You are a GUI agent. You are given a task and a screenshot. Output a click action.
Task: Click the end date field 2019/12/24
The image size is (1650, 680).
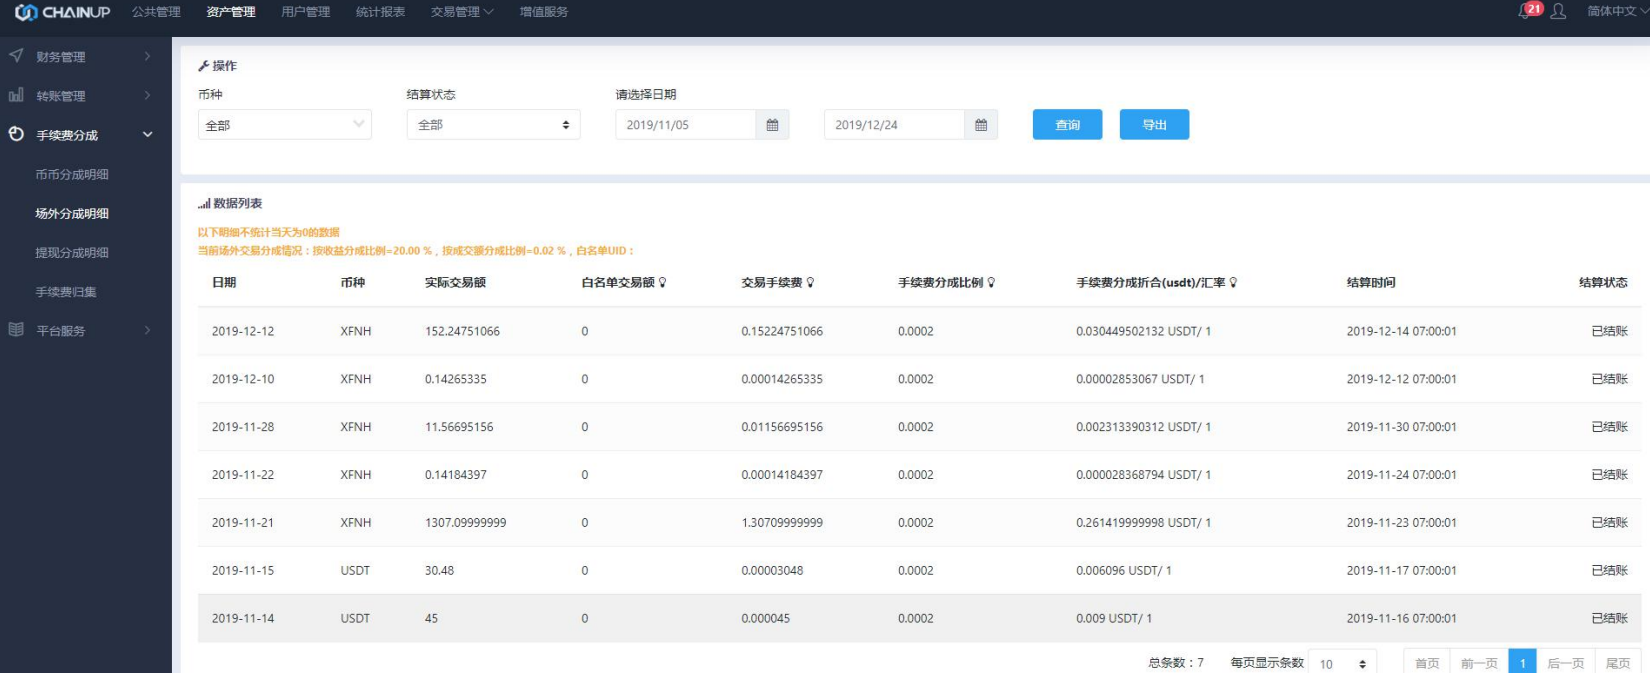tap(895, 125)
